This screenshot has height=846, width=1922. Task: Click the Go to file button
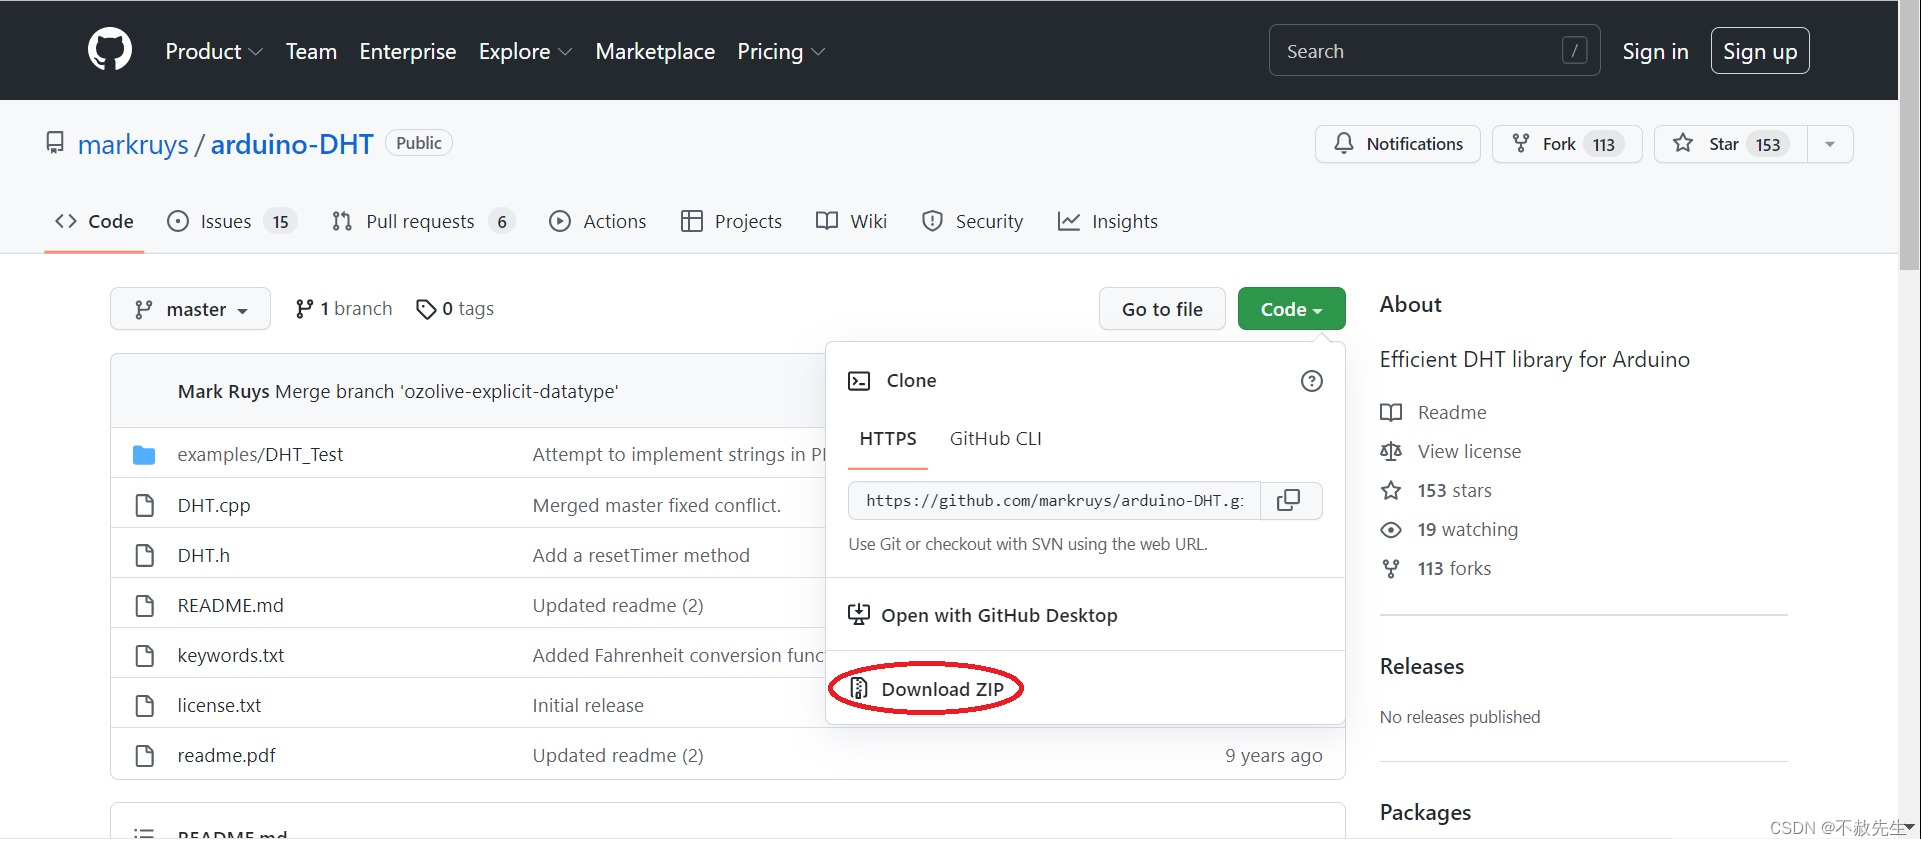(x=1162, y=309)
